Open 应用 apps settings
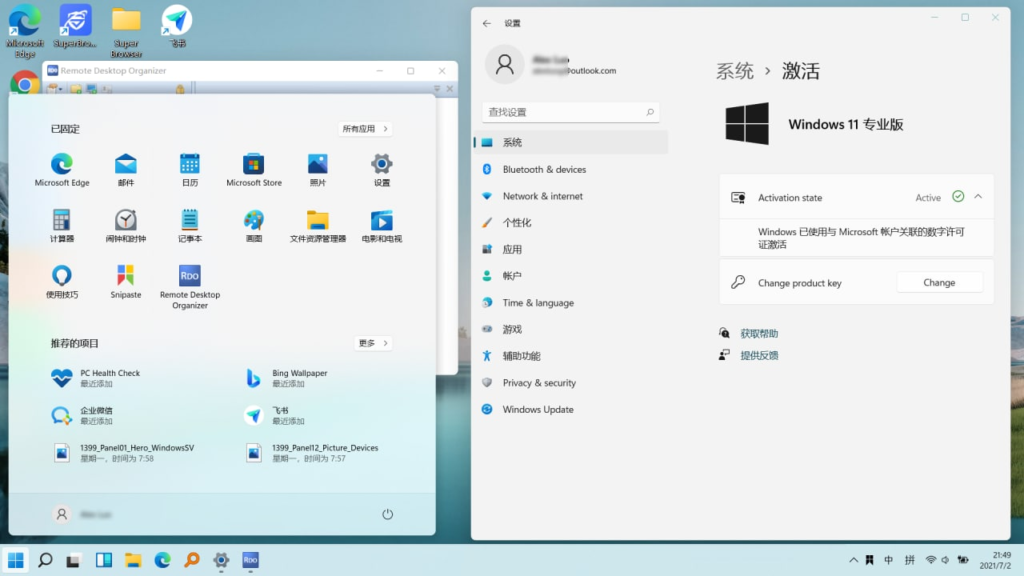The height and width of the screenshot is (576, 1024). [x=571, y=249]
